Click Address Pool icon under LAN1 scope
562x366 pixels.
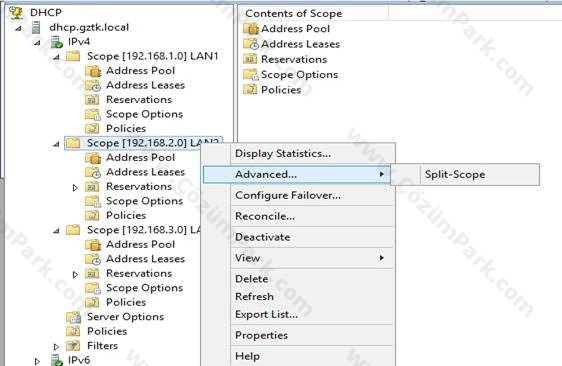coord(93,71)
